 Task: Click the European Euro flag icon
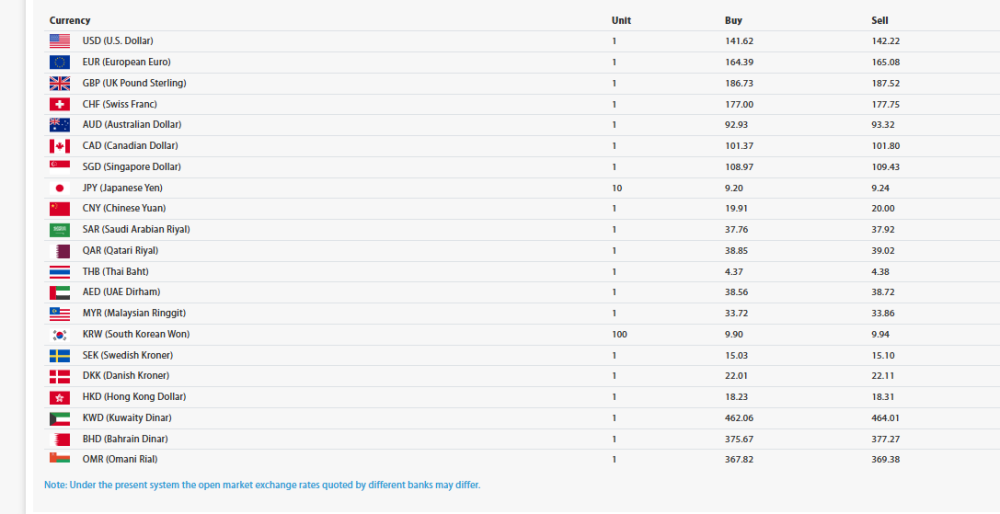pyautogui.click(x=59, y=62)
